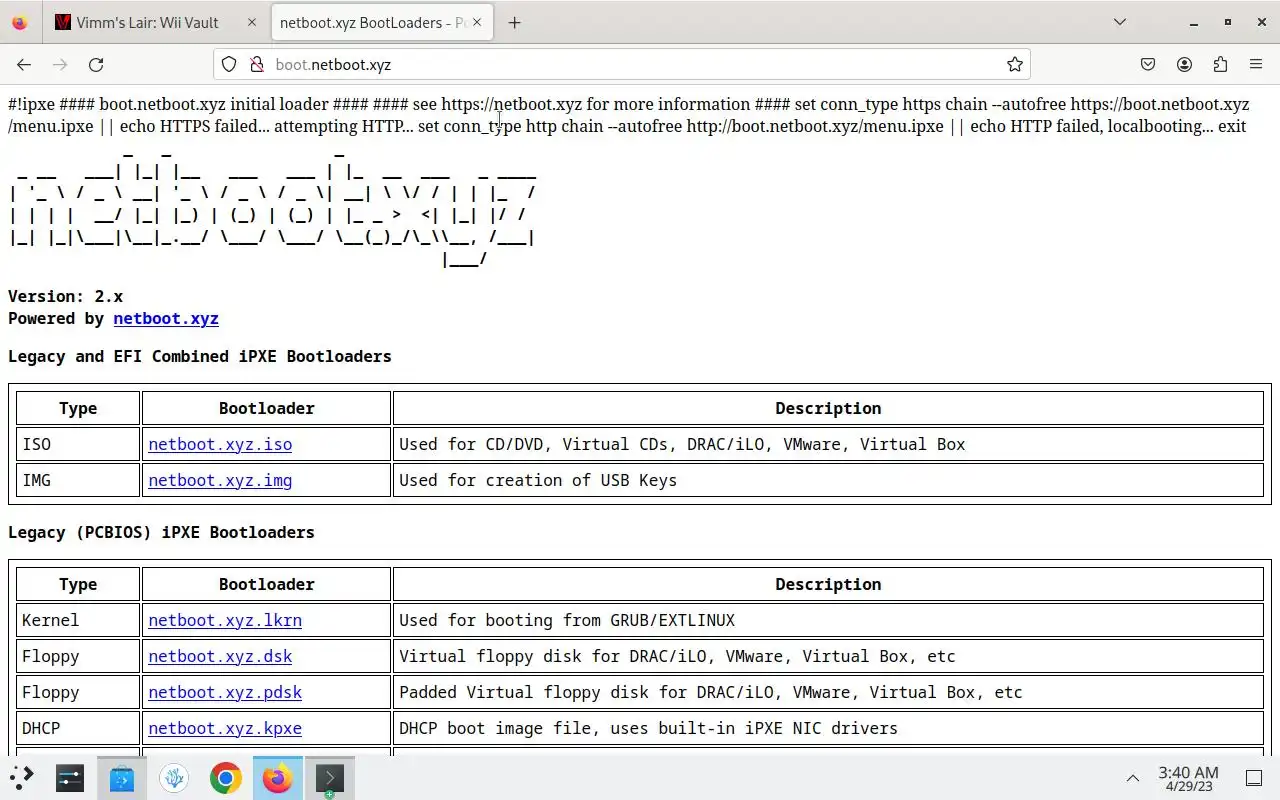The width and height of the screenshot is (1280, 800).
Task: Open System Settings from the taskbar
Action: pyautogui.click(x=70, y=777)
